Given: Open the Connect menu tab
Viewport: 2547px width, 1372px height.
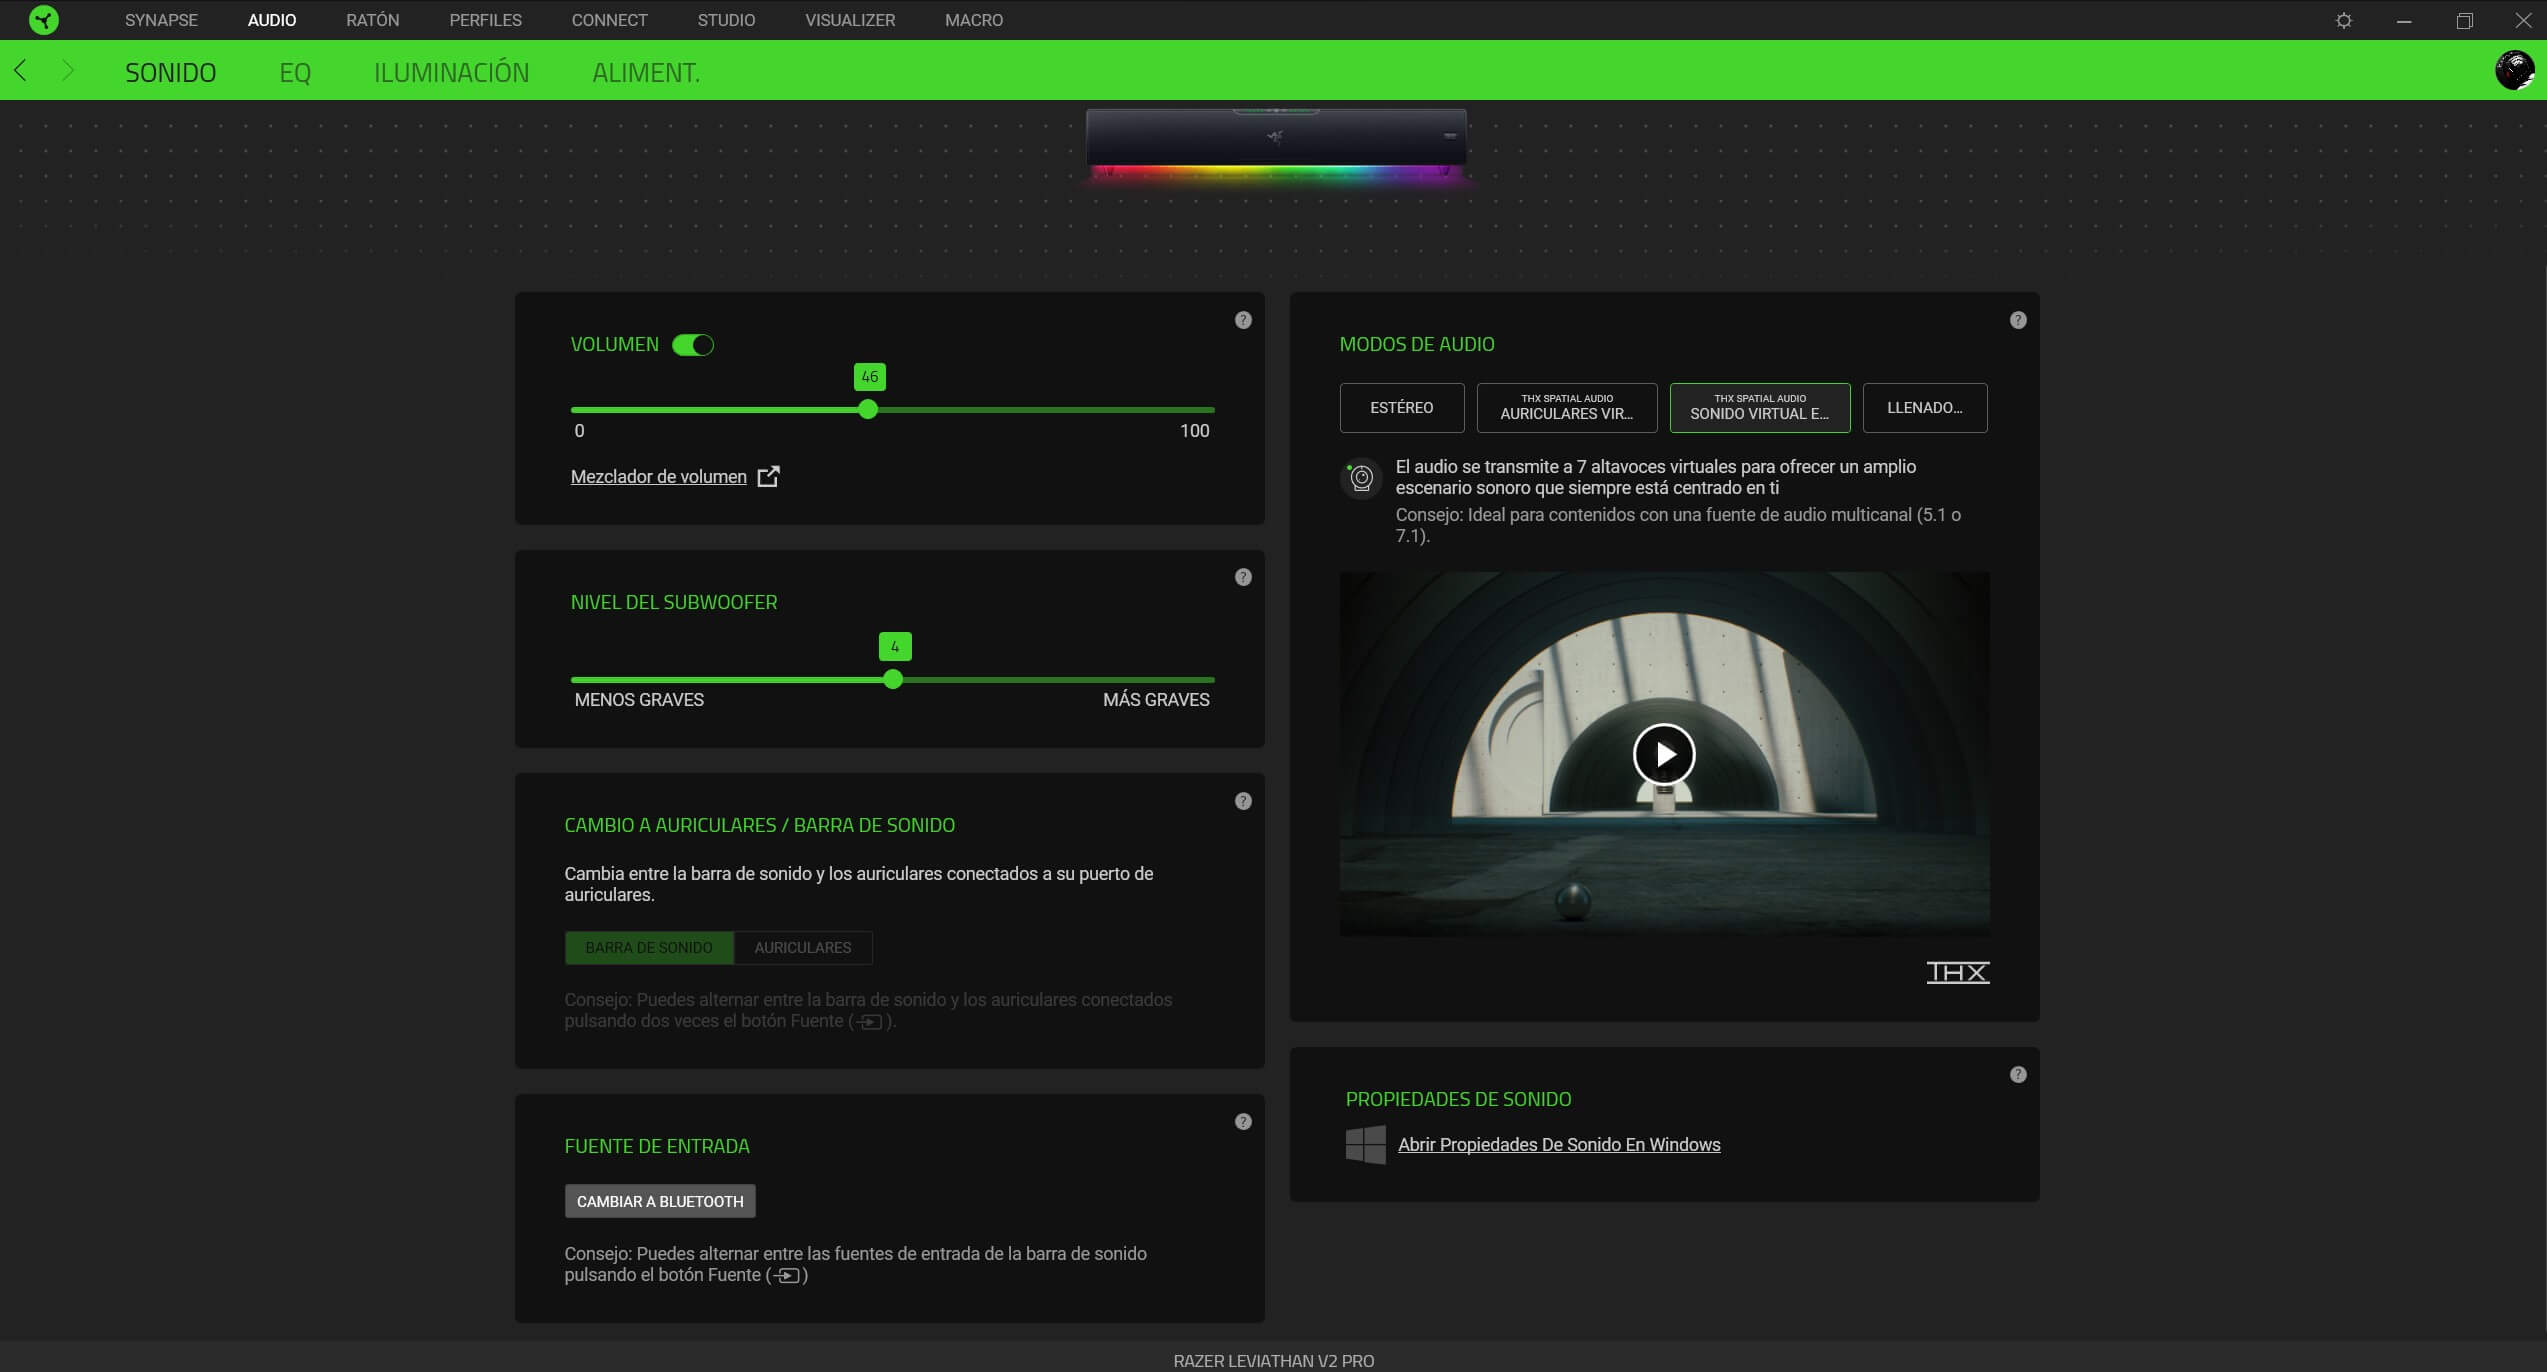Looking at the screenshot, I should 610,20.
